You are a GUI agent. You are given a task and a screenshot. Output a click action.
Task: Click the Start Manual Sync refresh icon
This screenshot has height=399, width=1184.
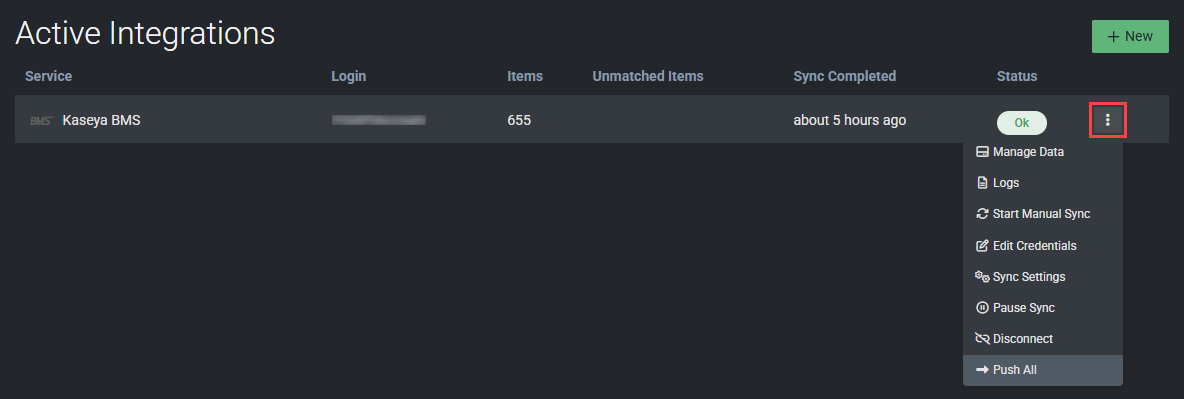point(982,214)
